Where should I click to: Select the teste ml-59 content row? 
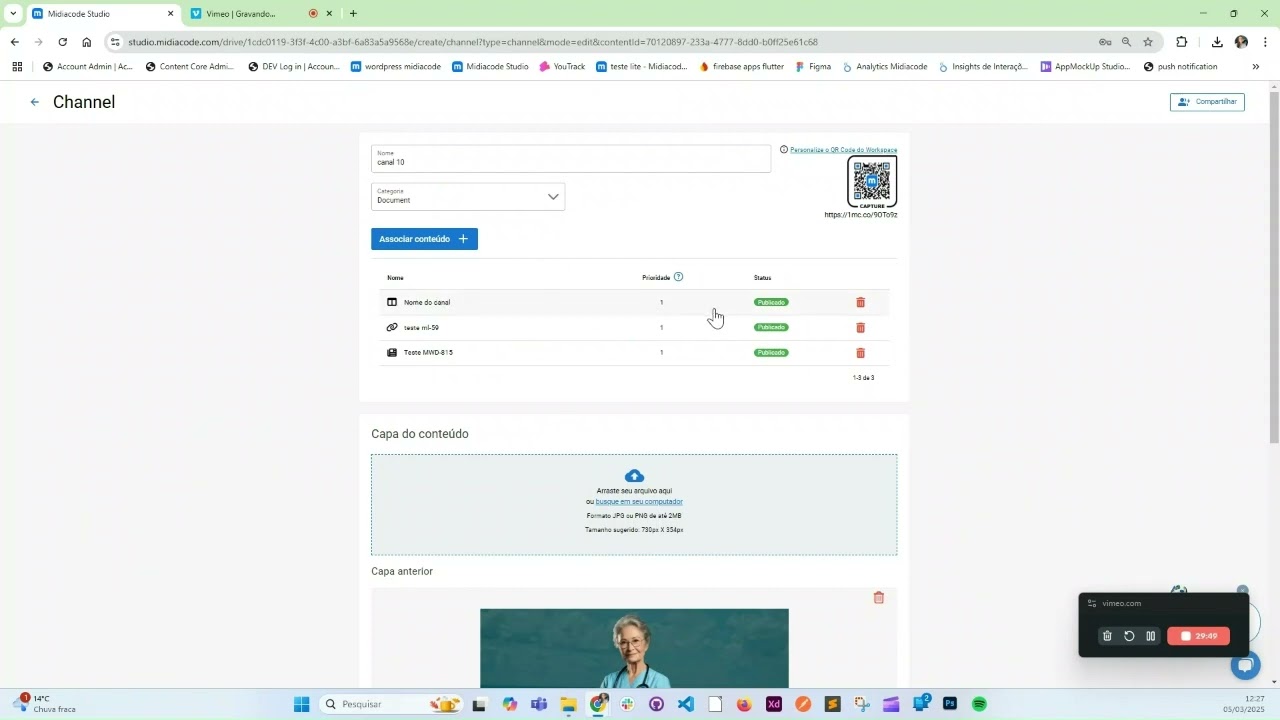tap(634, 327)
